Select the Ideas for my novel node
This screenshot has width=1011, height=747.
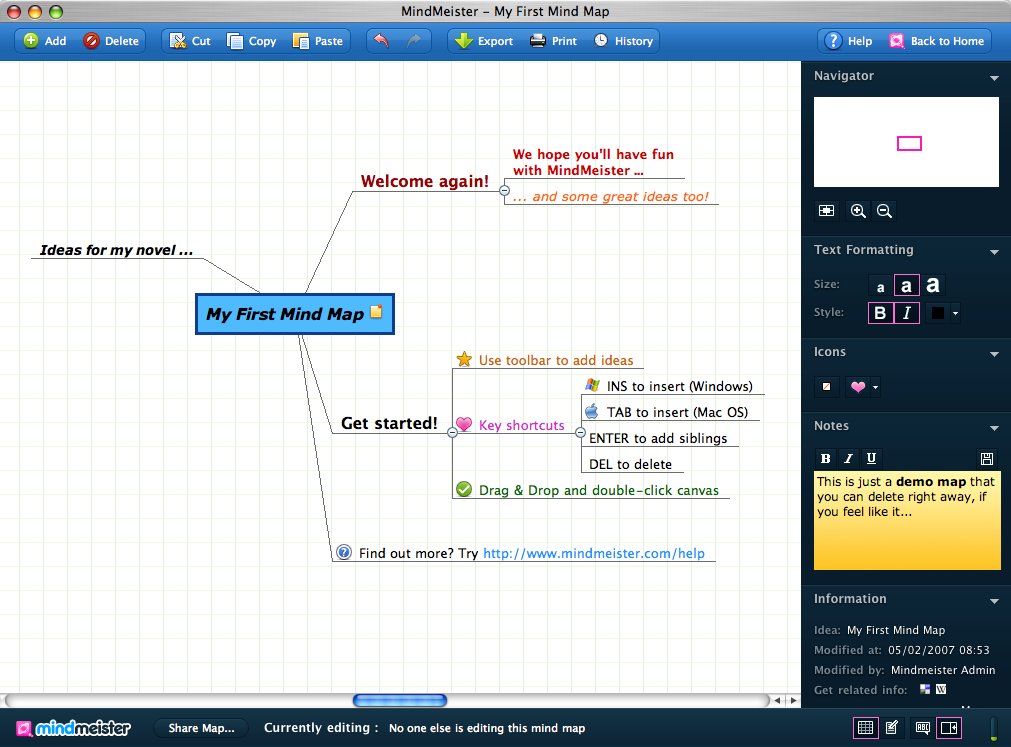(x=116, y=250)
